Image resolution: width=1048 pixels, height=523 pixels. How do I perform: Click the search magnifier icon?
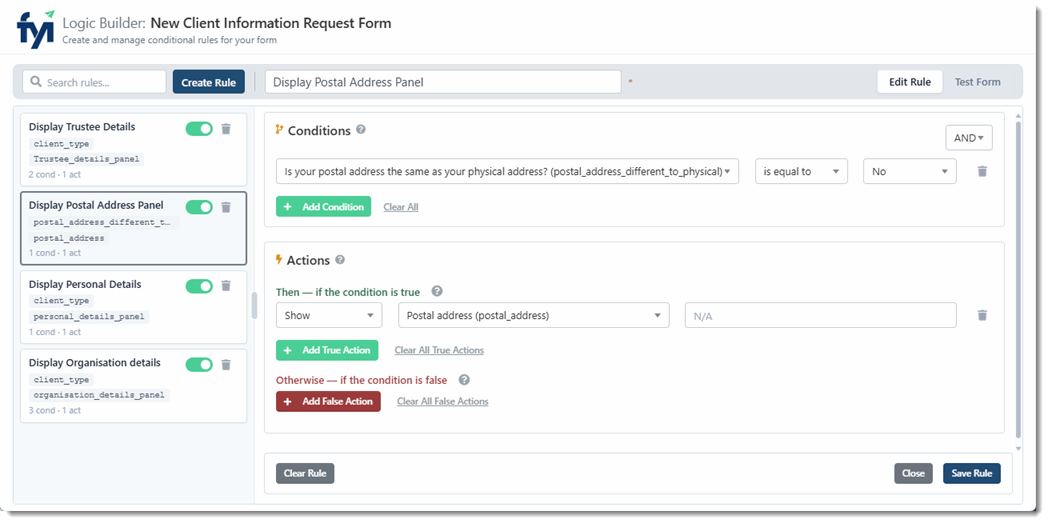(x=36, y=82)
